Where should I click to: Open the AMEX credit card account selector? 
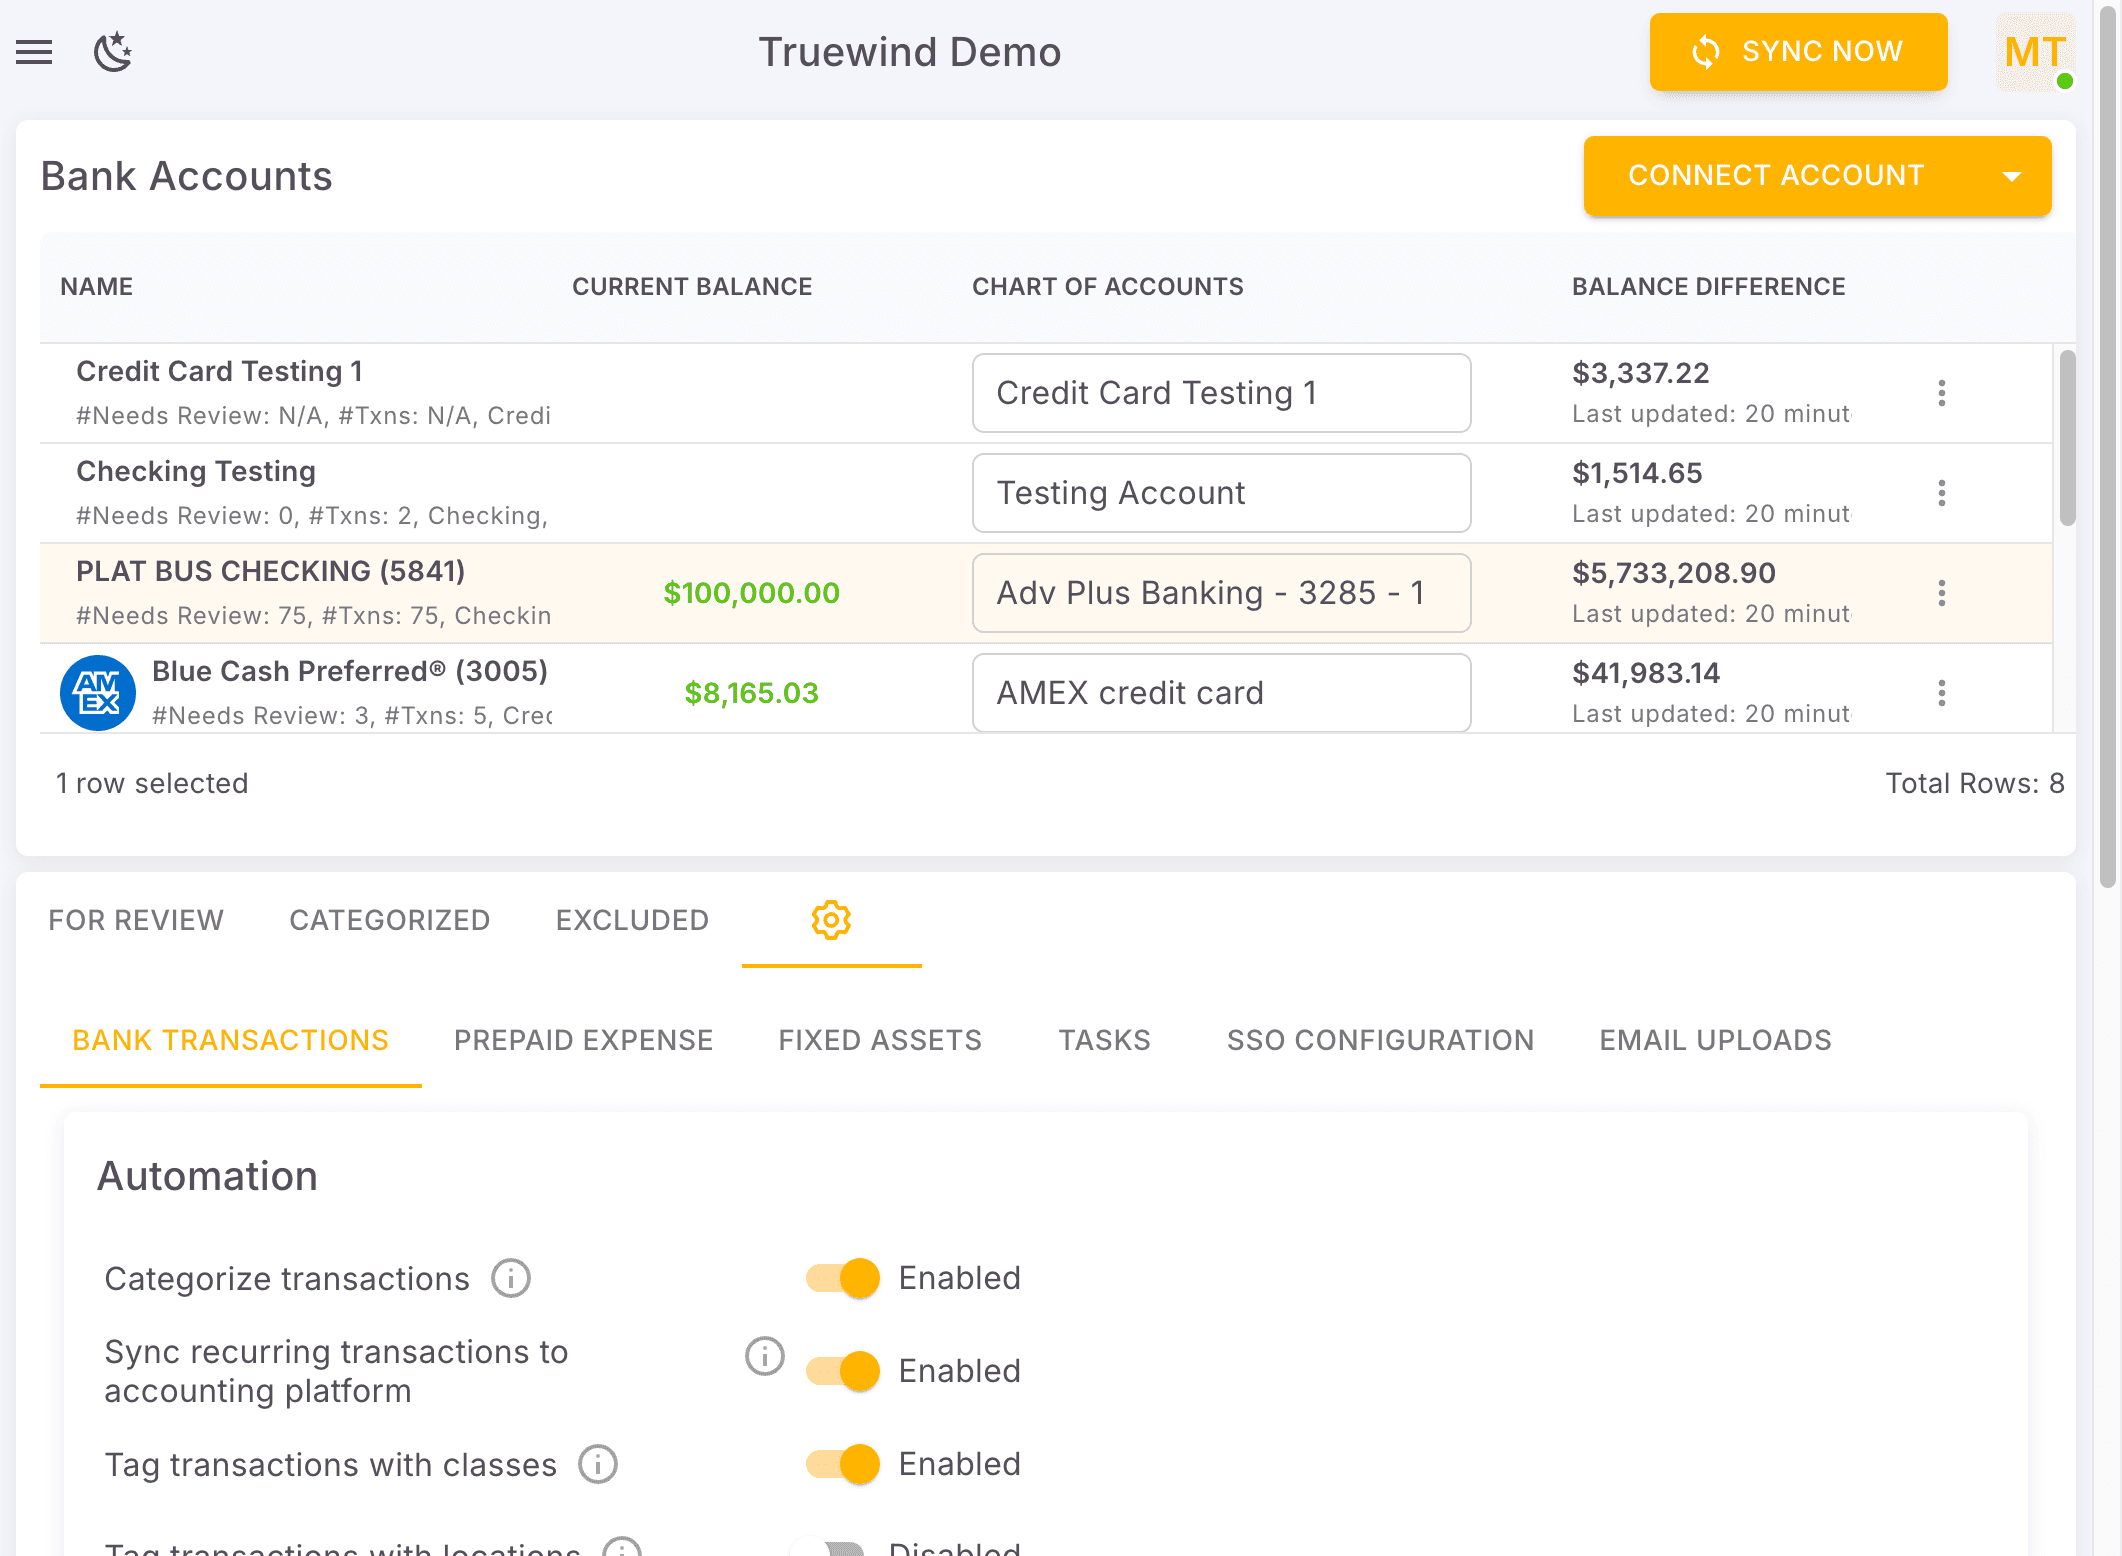tap(1221, 692)
